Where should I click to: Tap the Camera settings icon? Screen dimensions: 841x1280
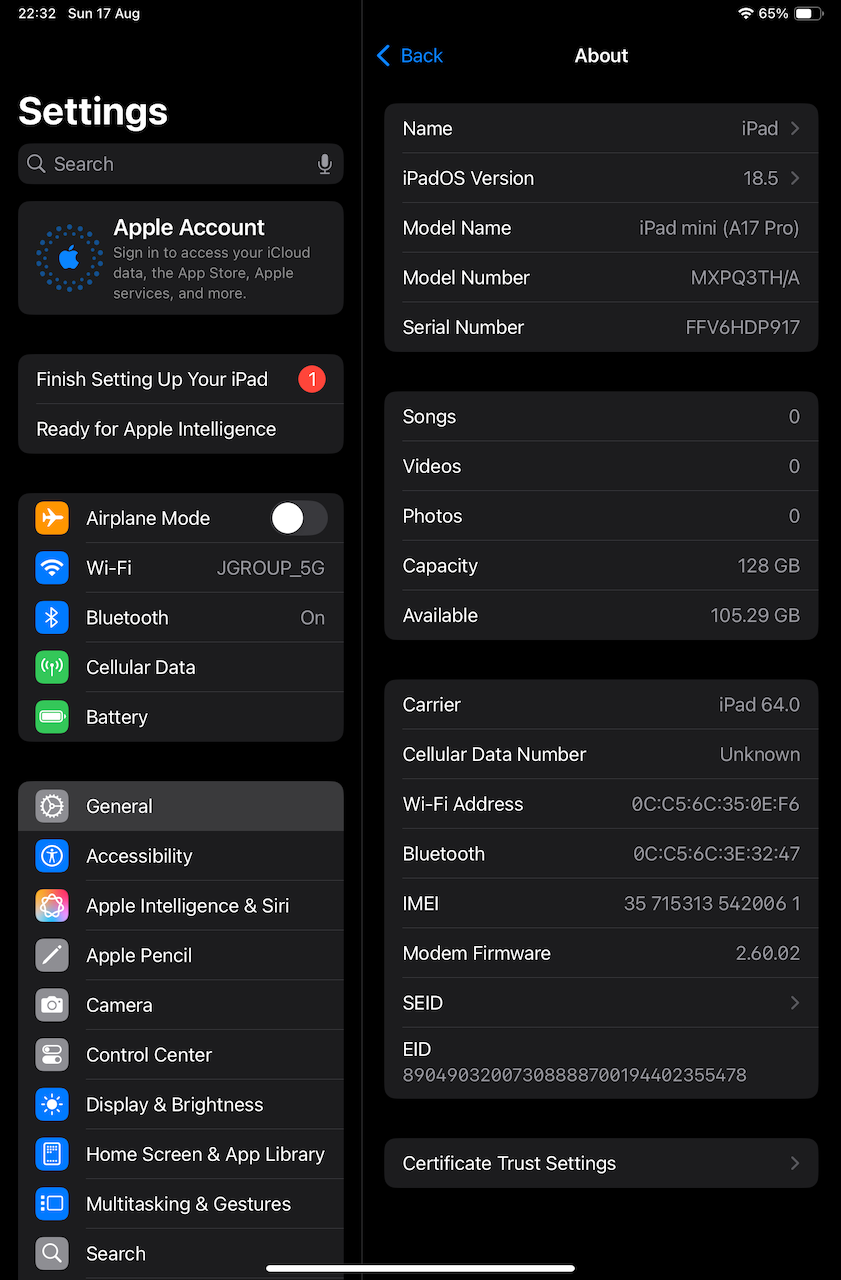coord(52,1005)
